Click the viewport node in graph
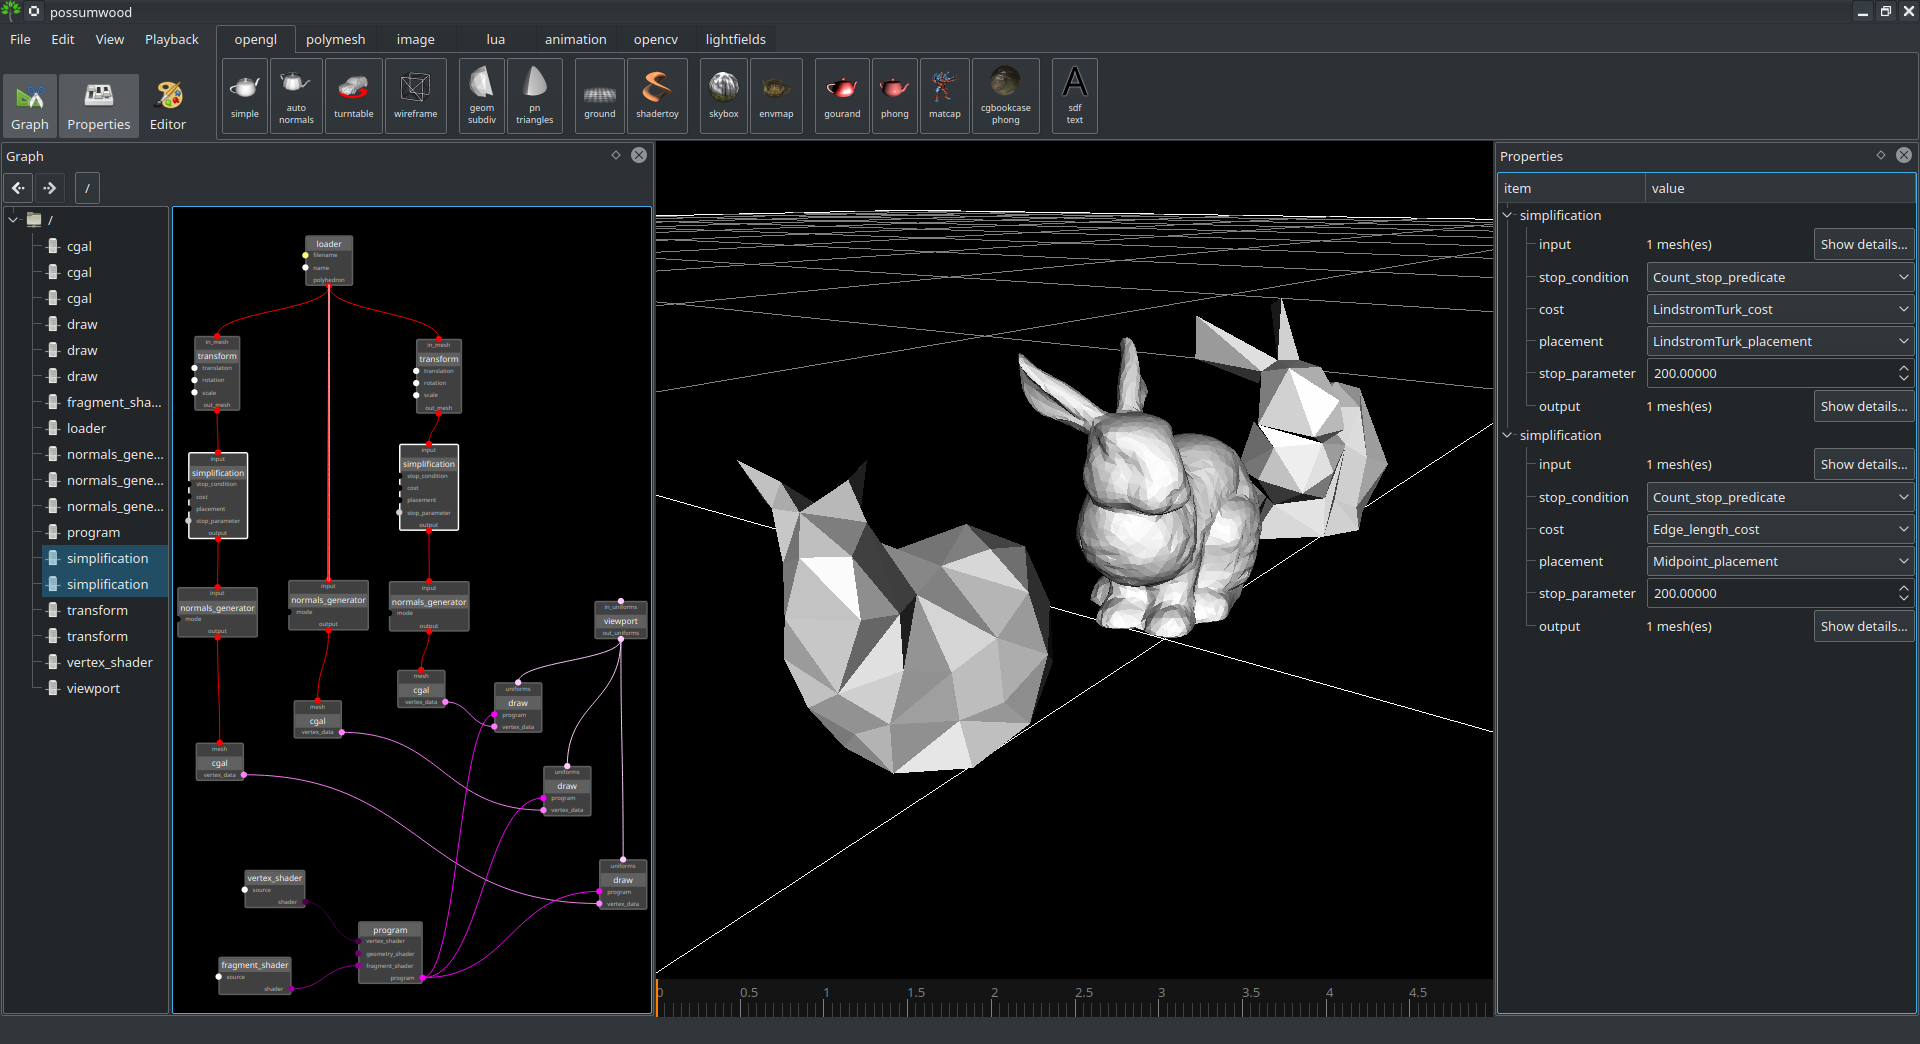This screenshot has width=1920, height=1044. (x=621, y=621)
